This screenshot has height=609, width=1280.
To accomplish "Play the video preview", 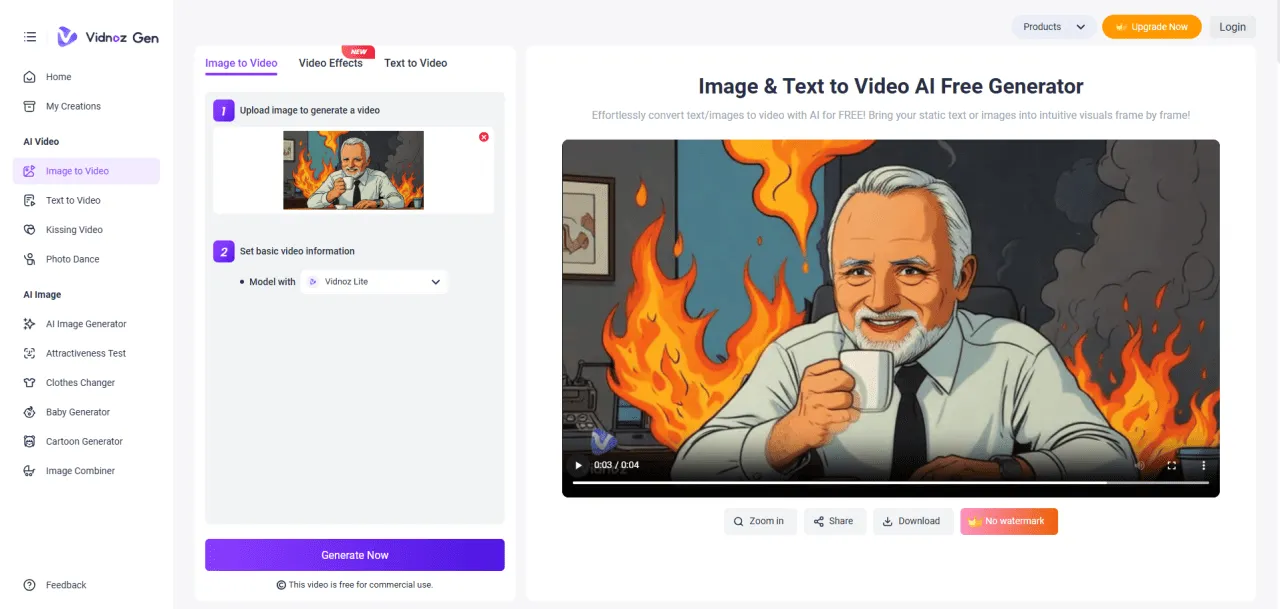I will click(577, 465).
